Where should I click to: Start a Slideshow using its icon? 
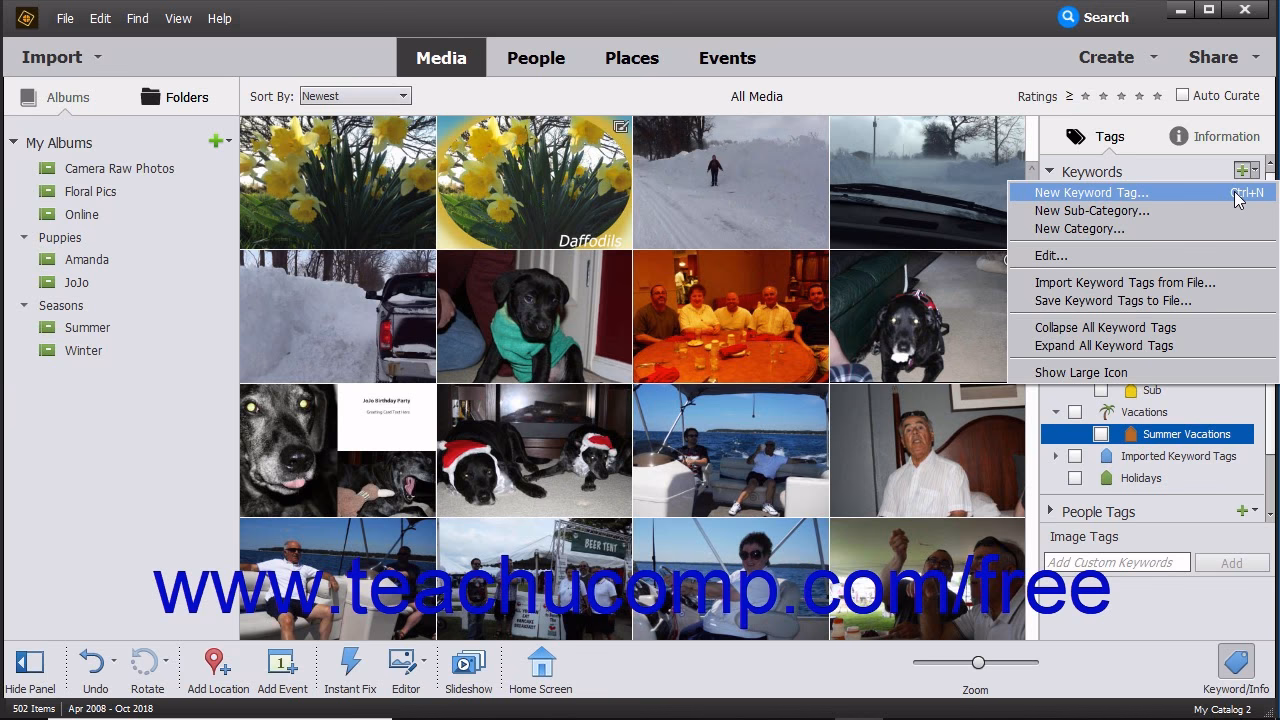[468, 662]
